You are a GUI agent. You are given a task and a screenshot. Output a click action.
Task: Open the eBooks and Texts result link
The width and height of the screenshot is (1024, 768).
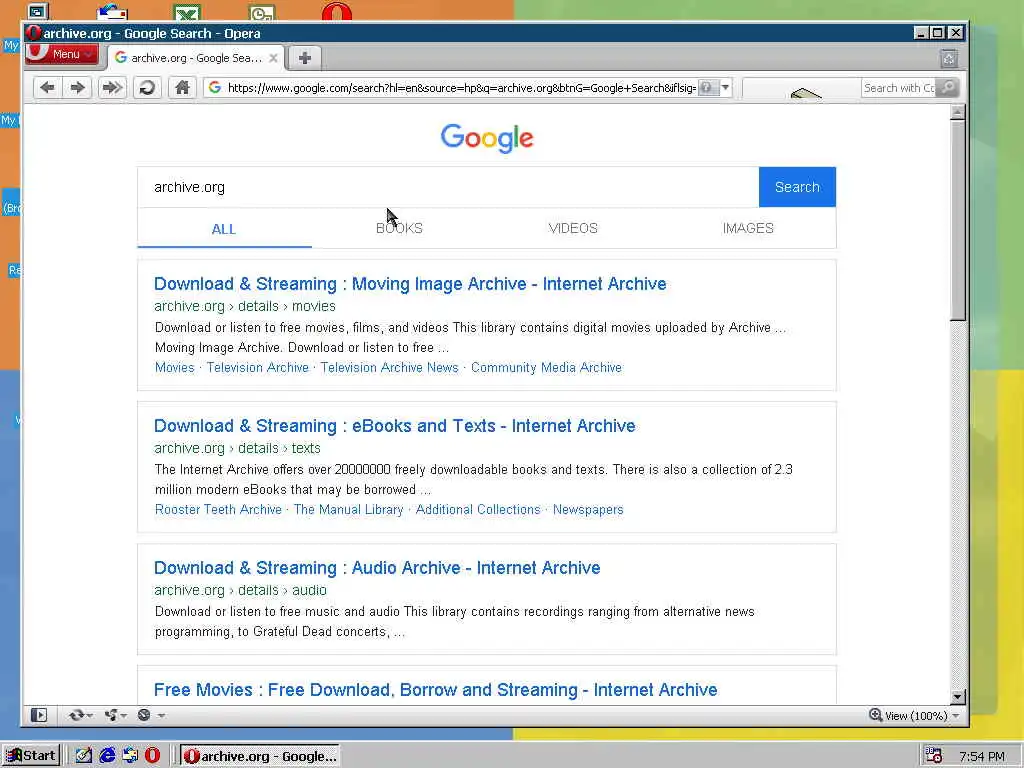click(394, 426)
